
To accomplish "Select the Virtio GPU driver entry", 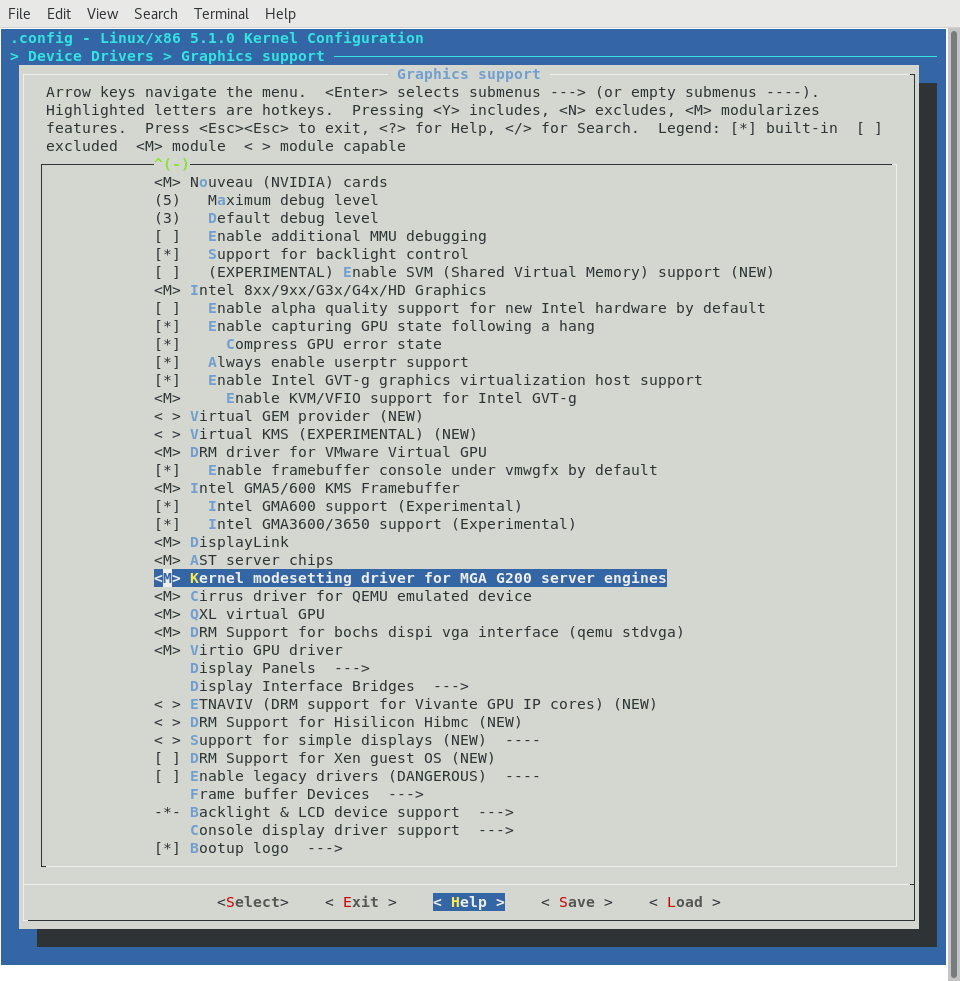I will pyautogui.click(x=265, y=650).
